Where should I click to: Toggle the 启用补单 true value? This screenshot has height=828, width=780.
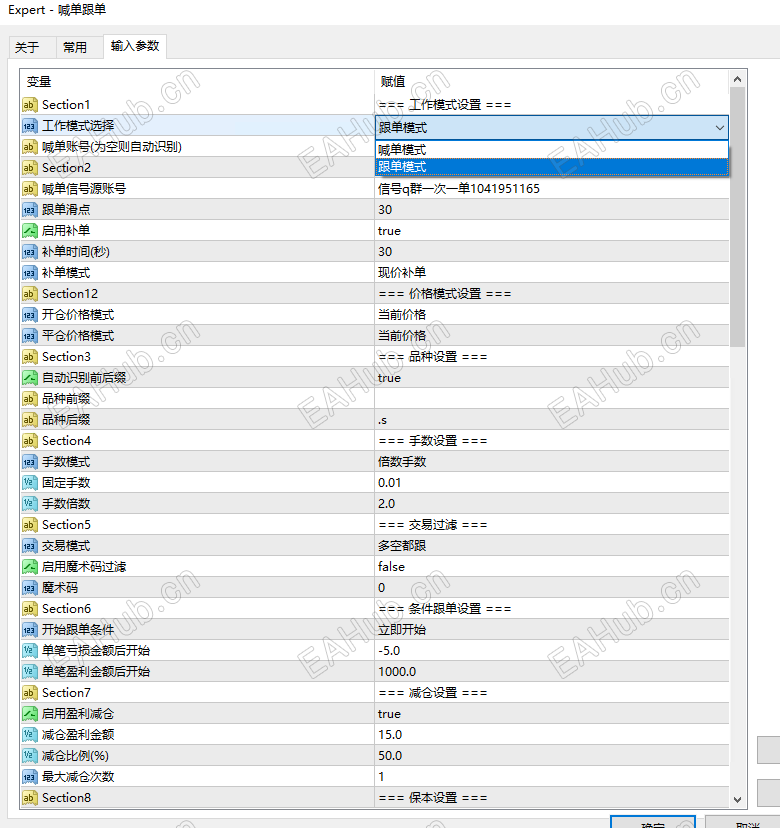tap(552, 231)
